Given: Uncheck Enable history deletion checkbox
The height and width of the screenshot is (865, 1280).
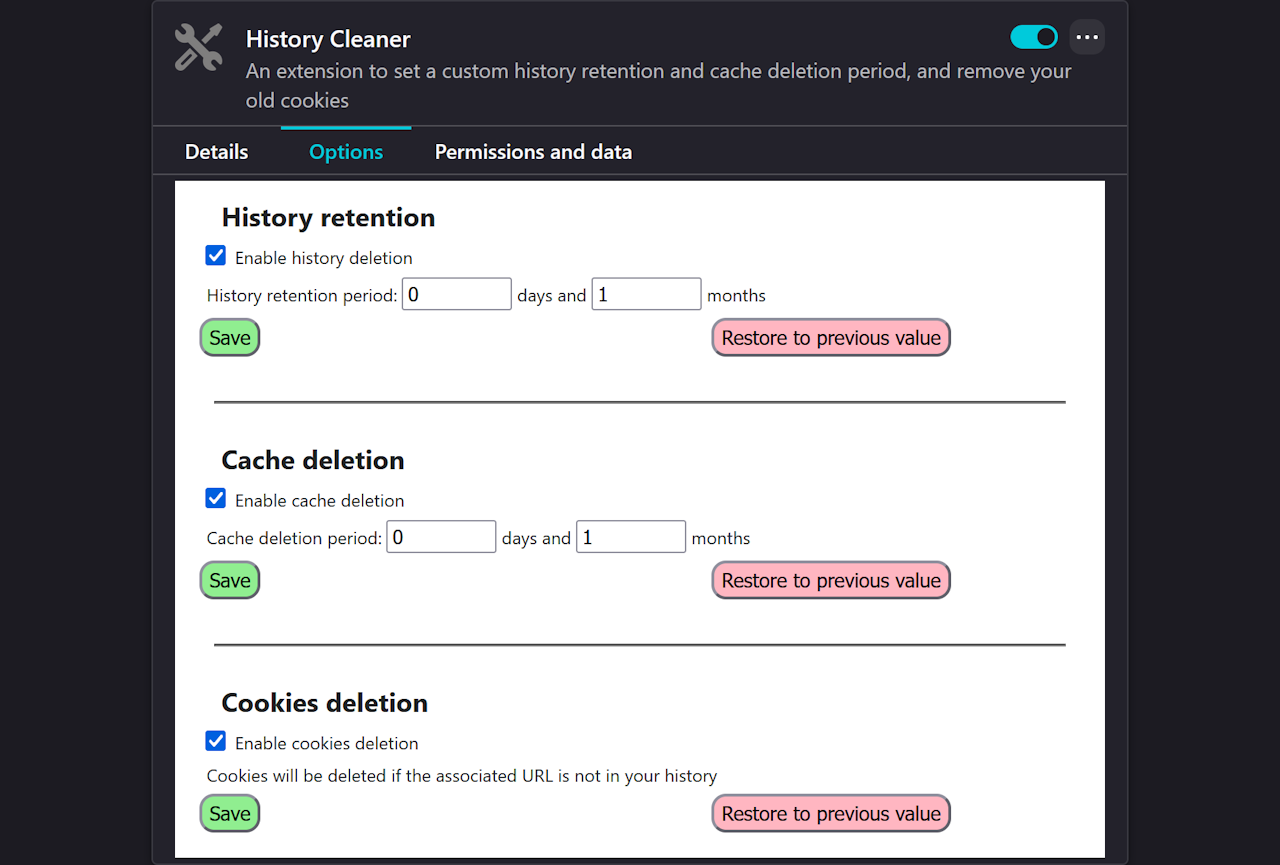Looking at the screenshot, I should click(215, 256).
